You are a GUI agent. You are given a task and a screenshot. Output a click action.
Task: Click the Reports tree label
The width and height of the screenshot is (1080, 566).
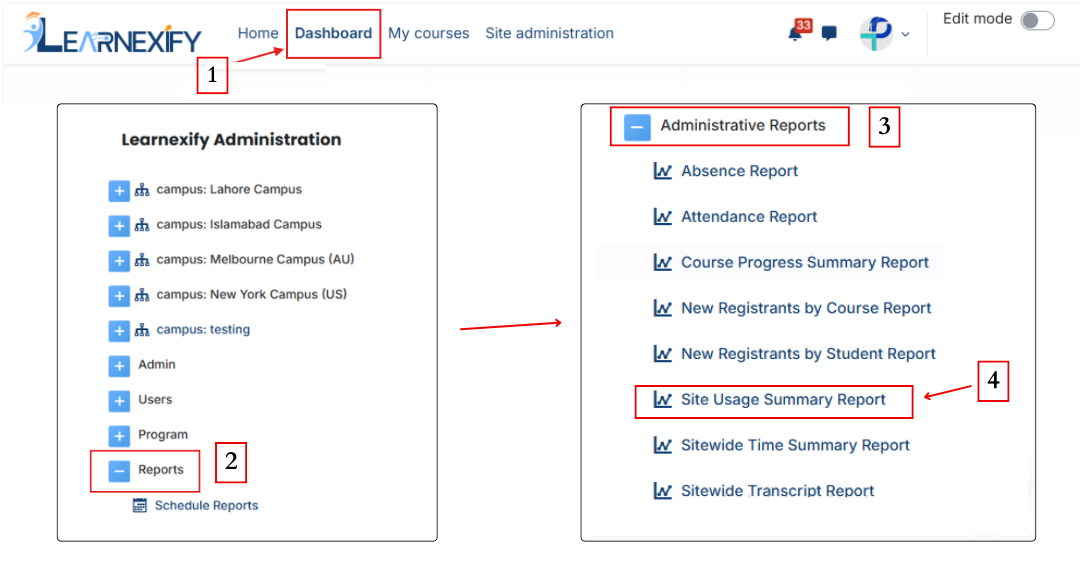(x=161, y=470)
